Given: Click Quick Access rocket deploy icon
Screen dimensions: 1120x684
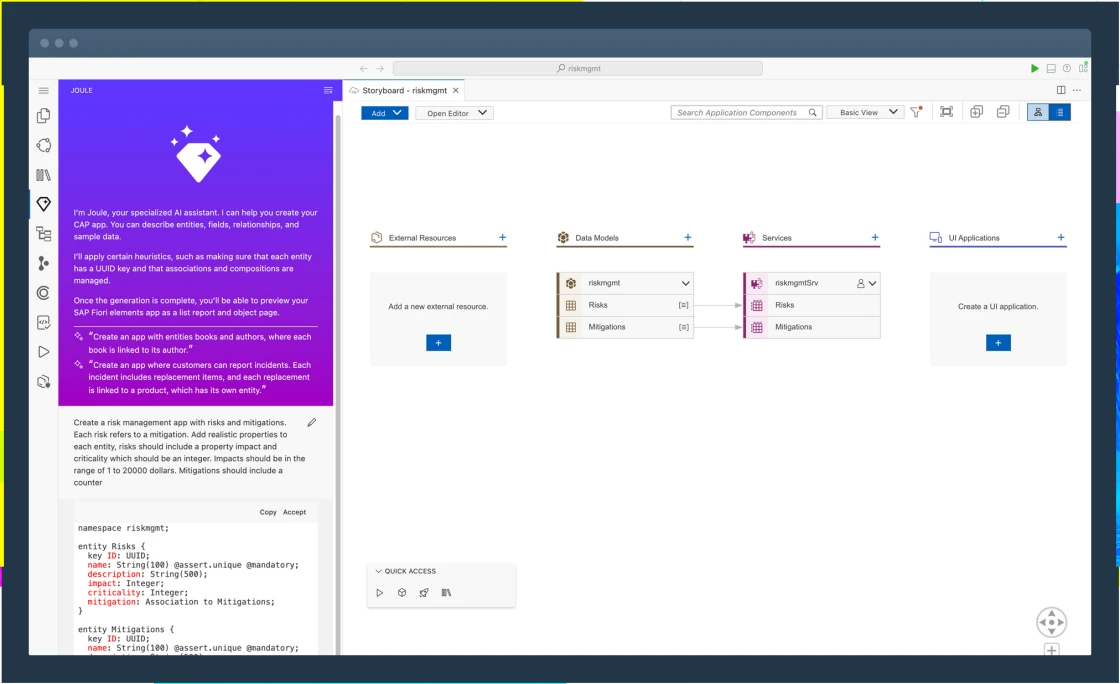Looking at the screenshot, I should [x=424, y=593].
